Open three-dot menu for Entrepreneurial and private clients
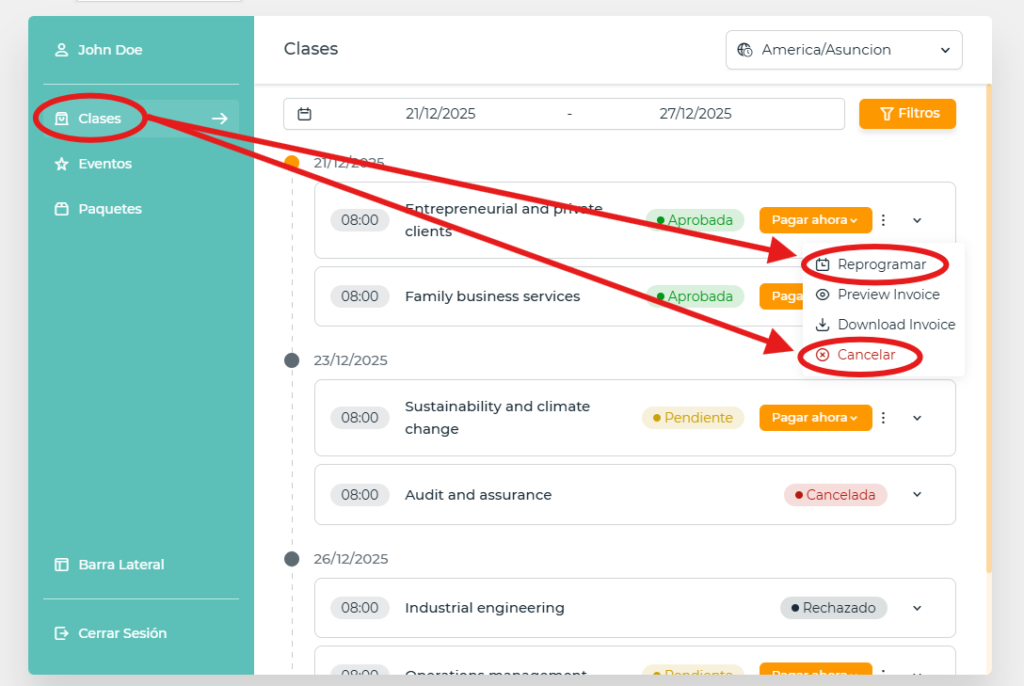The width and height of the screenshot is (1024, 686). click(884, 220)
